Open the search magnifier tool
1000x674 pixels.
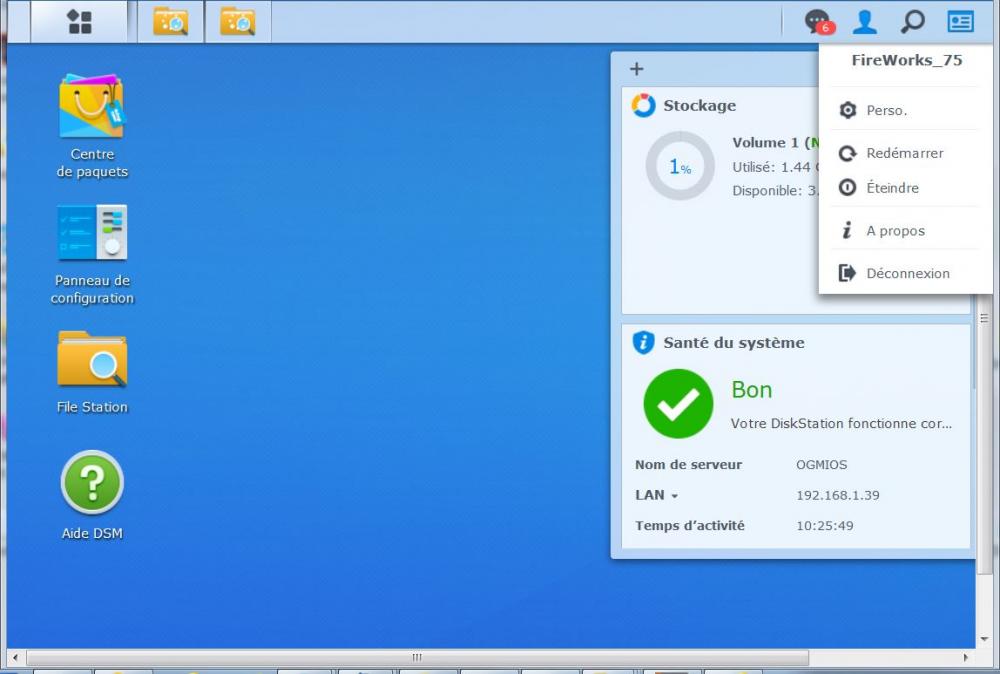(913, 22)
